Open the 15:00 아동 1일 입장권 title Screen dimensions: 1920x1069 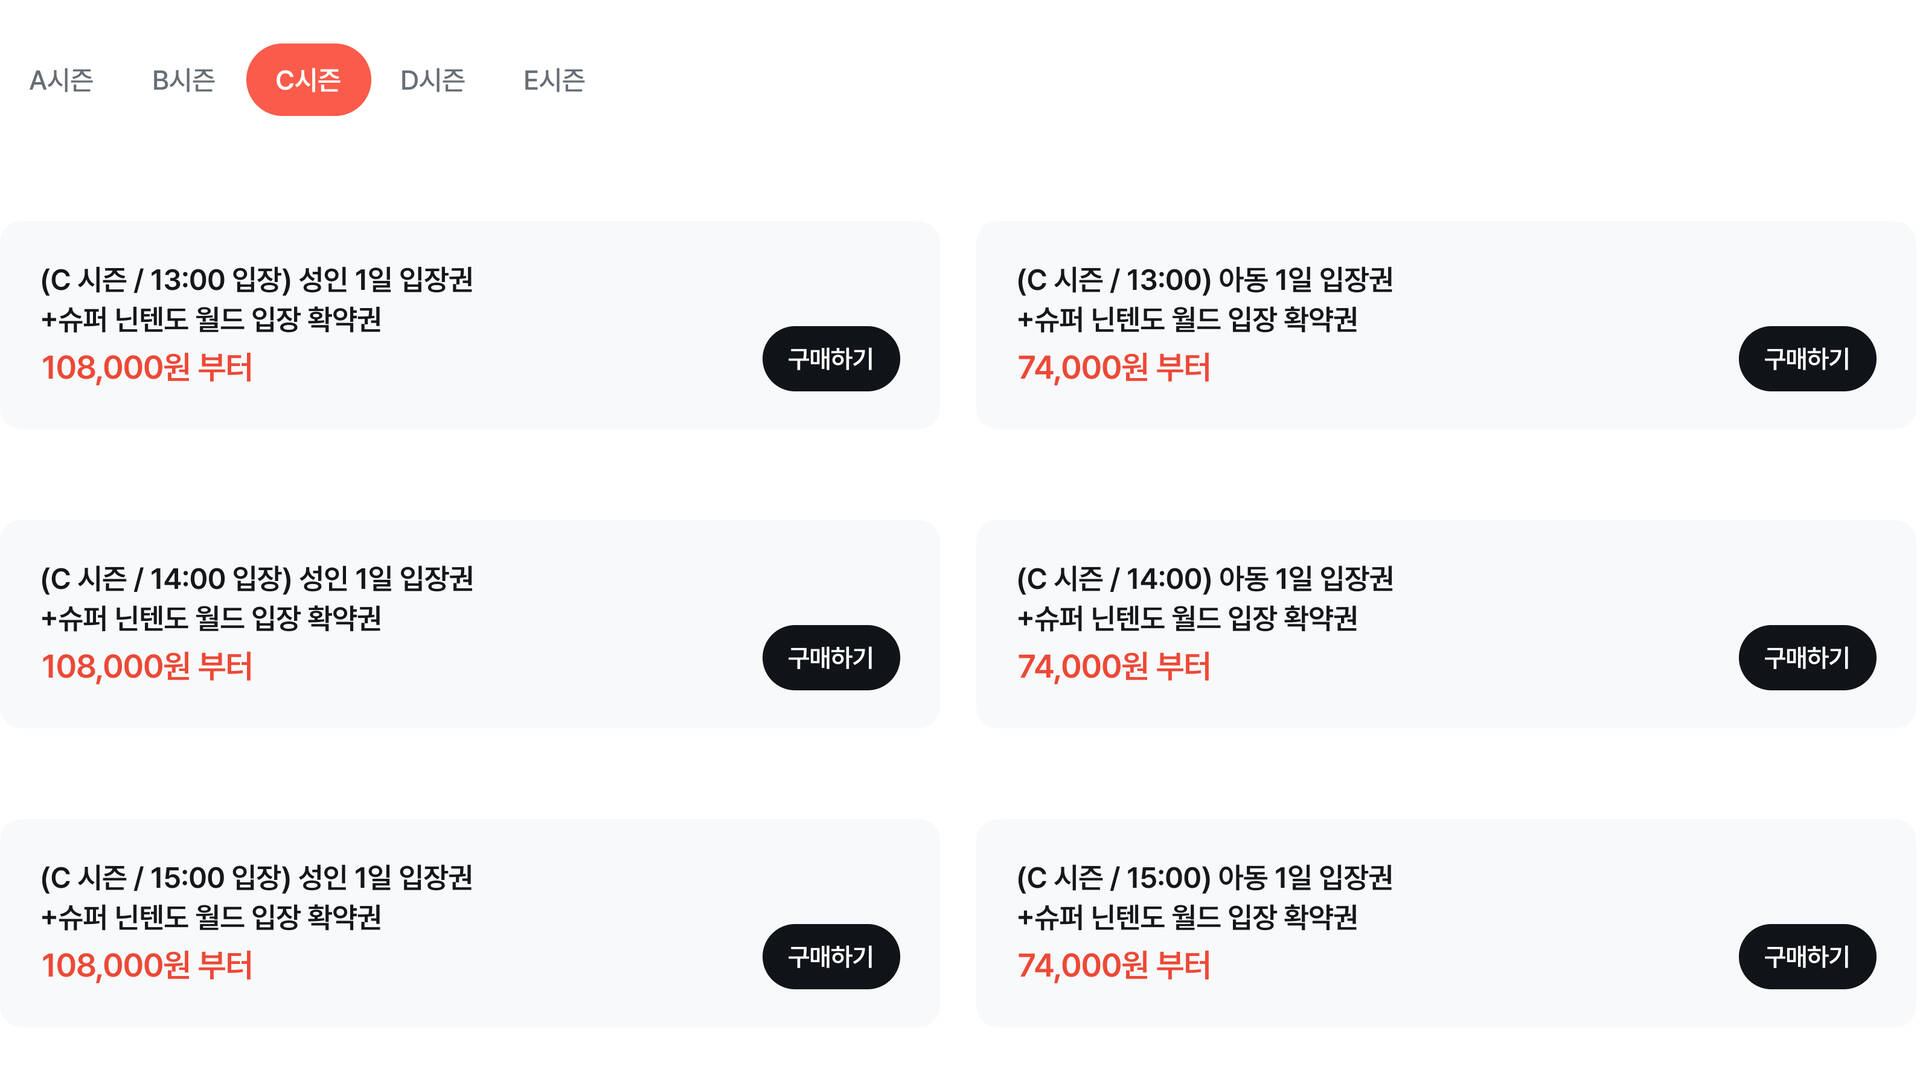tap(1205, 897)
